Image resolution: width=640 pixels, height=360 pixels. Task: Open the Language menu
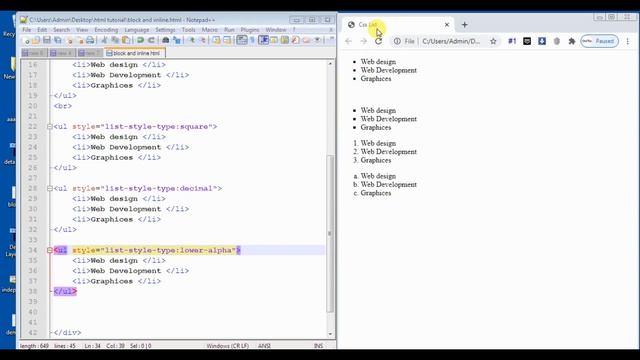(137, 30)
